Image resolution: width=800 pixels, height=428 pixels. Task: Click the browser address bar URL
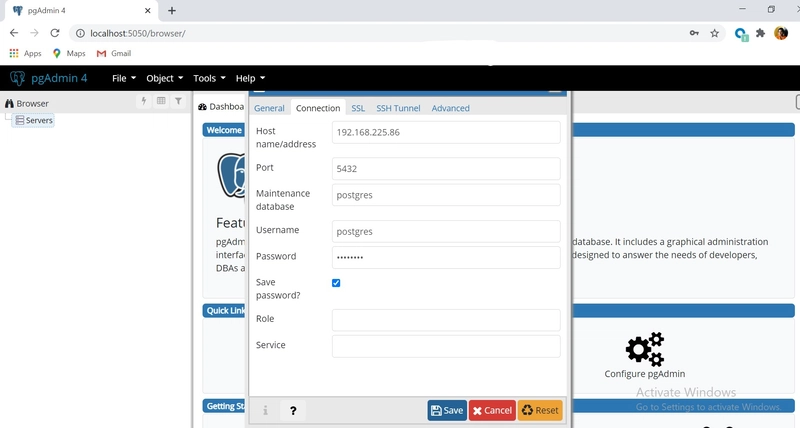(x=138, y=33)
